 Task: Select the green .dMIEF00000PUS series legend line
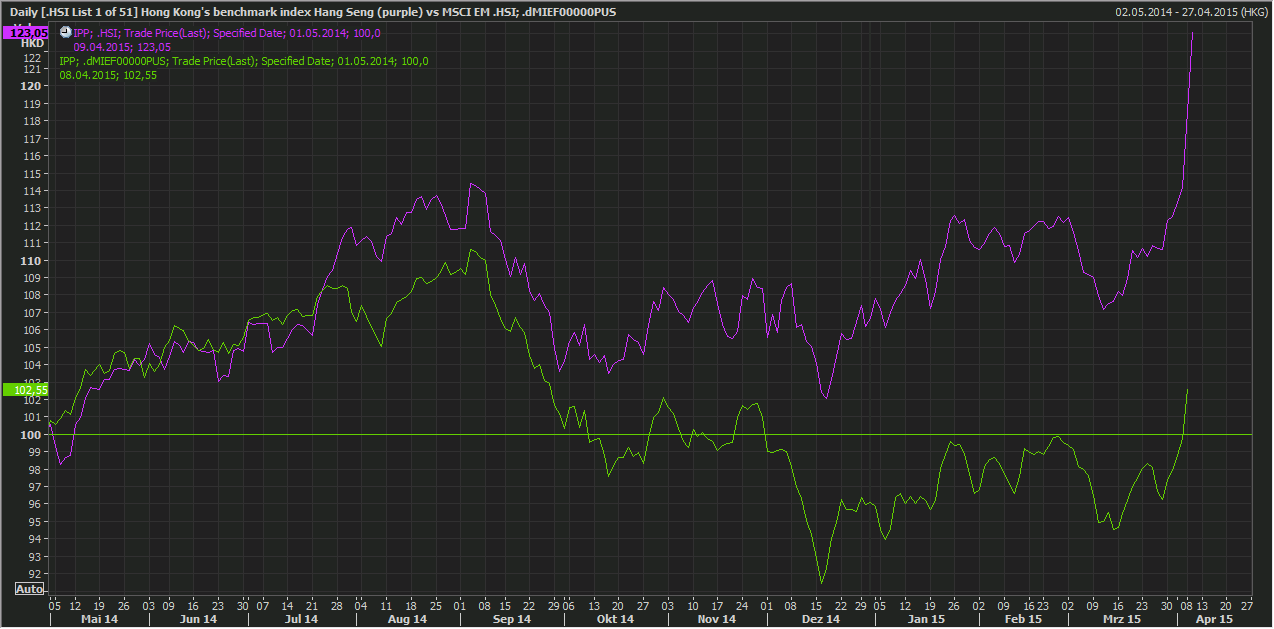[244, 61]
